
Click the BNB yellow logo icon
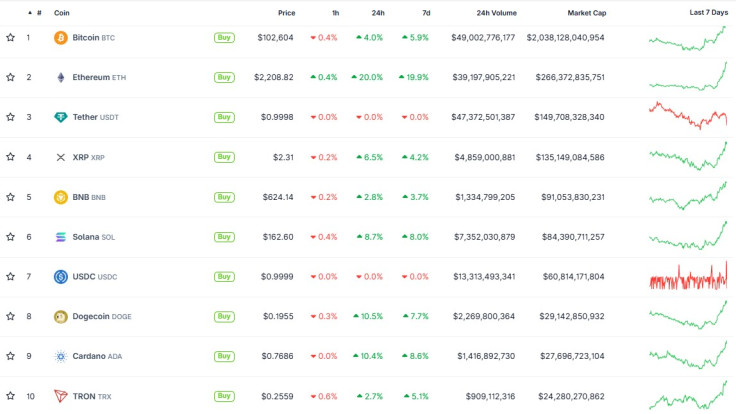click(61, 197)
